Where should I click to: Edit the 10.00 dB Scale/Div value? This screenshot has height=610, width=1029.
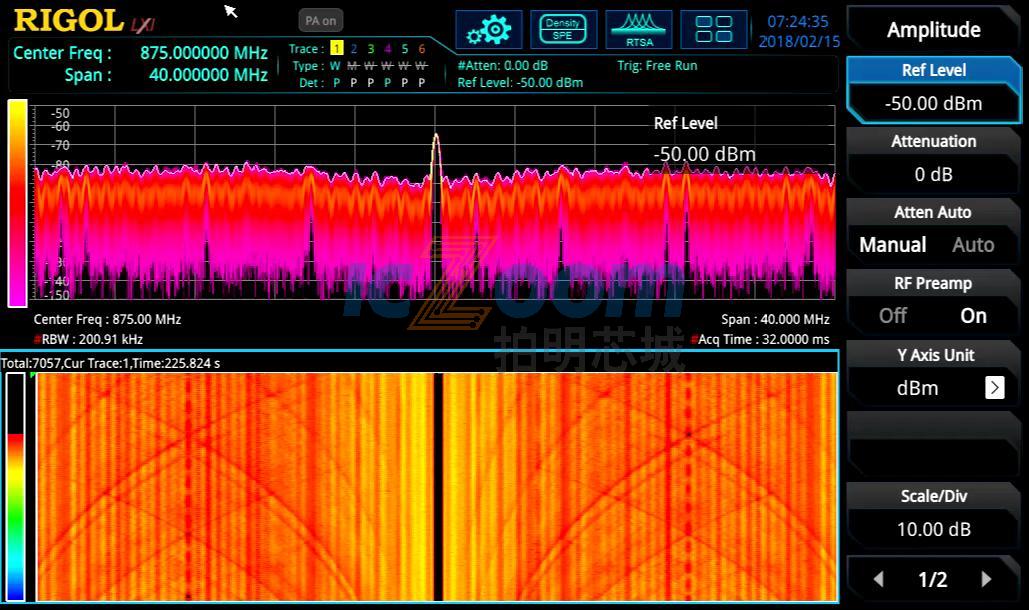[933, 529]
